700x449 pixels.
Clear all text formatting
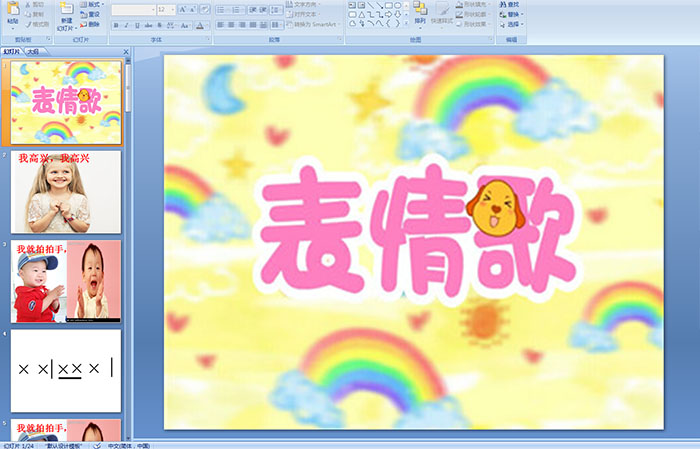(205, 9)
